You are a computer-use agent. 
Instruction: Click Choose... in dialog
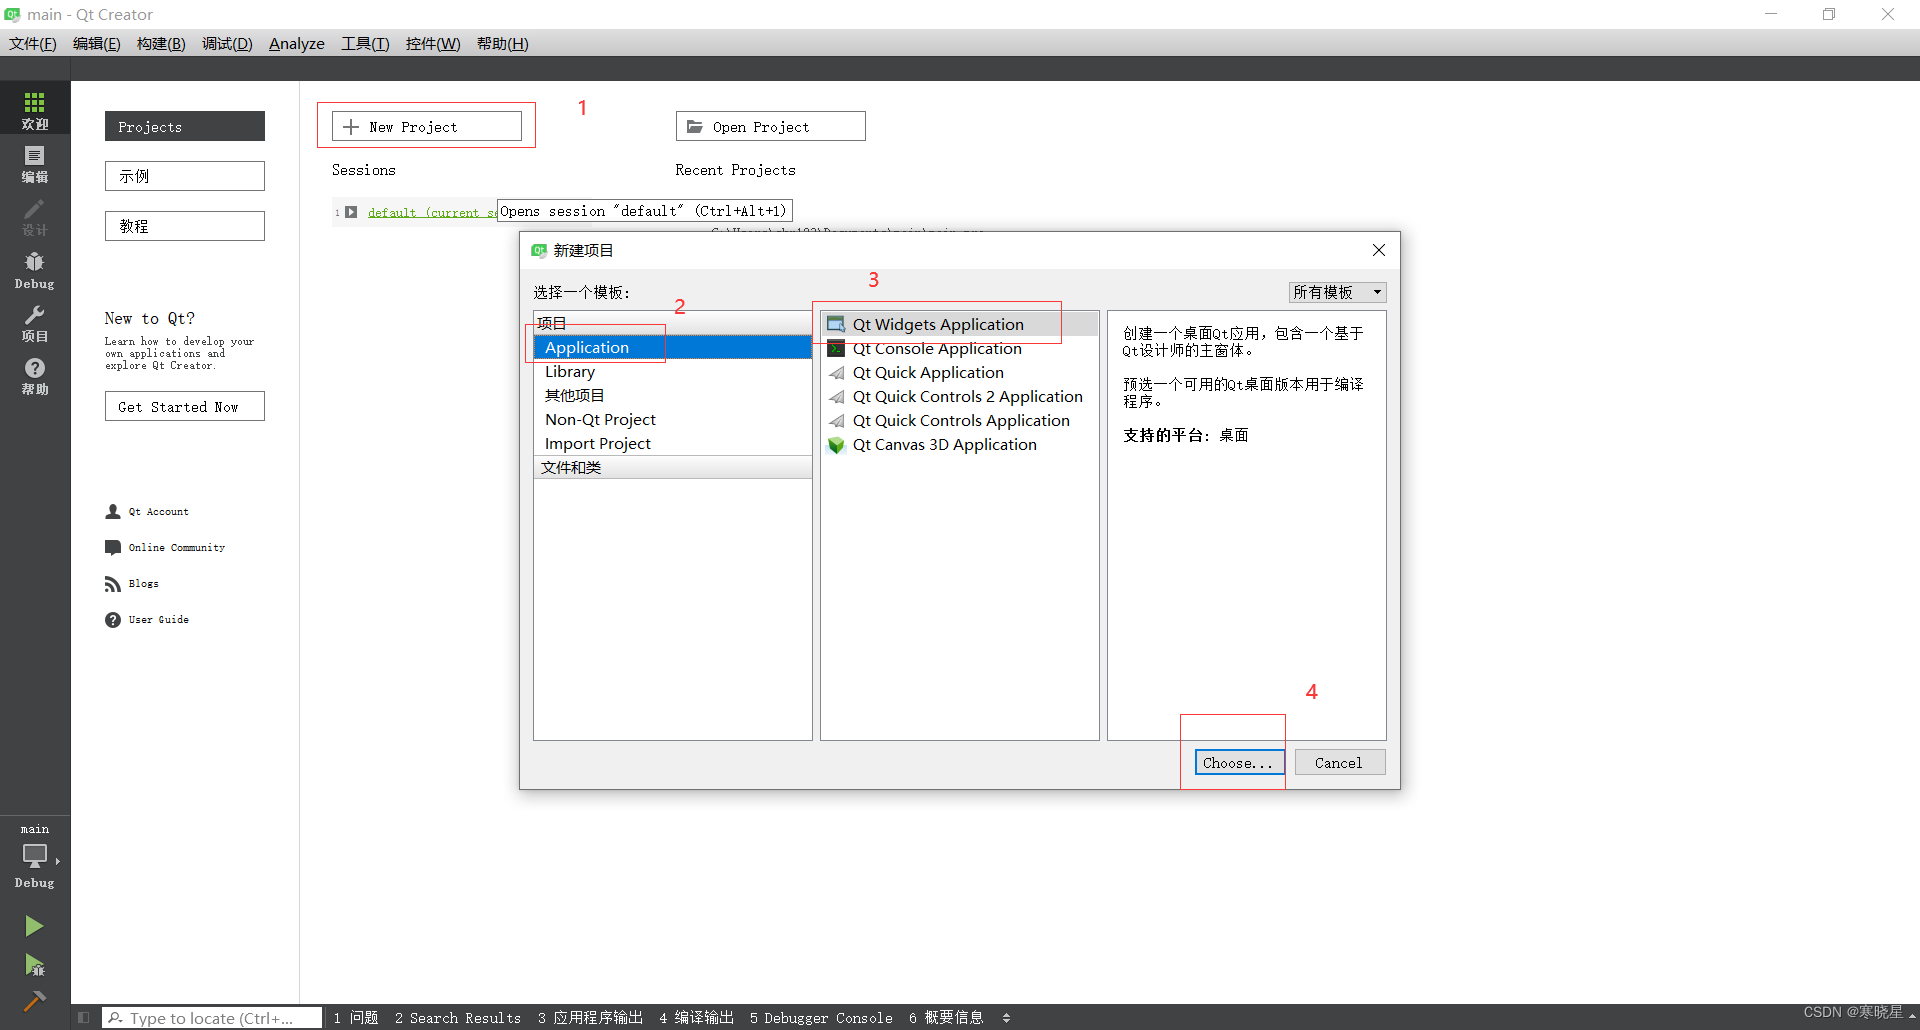tap(1239, 762)
